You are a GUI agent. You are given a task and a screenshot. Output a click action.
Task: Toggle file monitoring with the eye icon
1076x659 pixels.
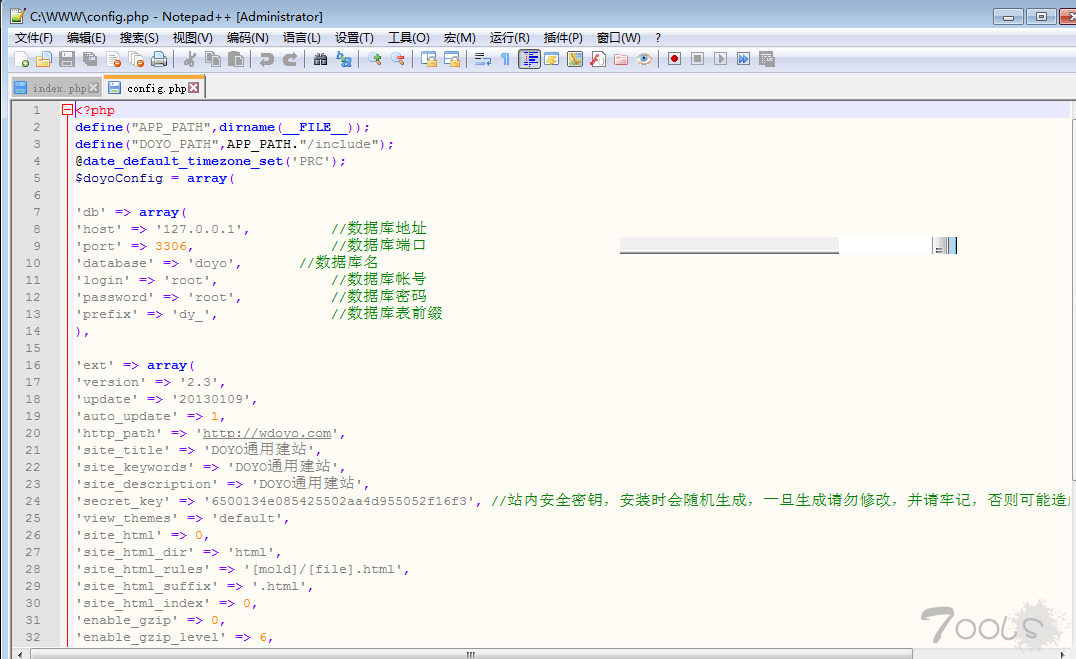tap(644, 60)
